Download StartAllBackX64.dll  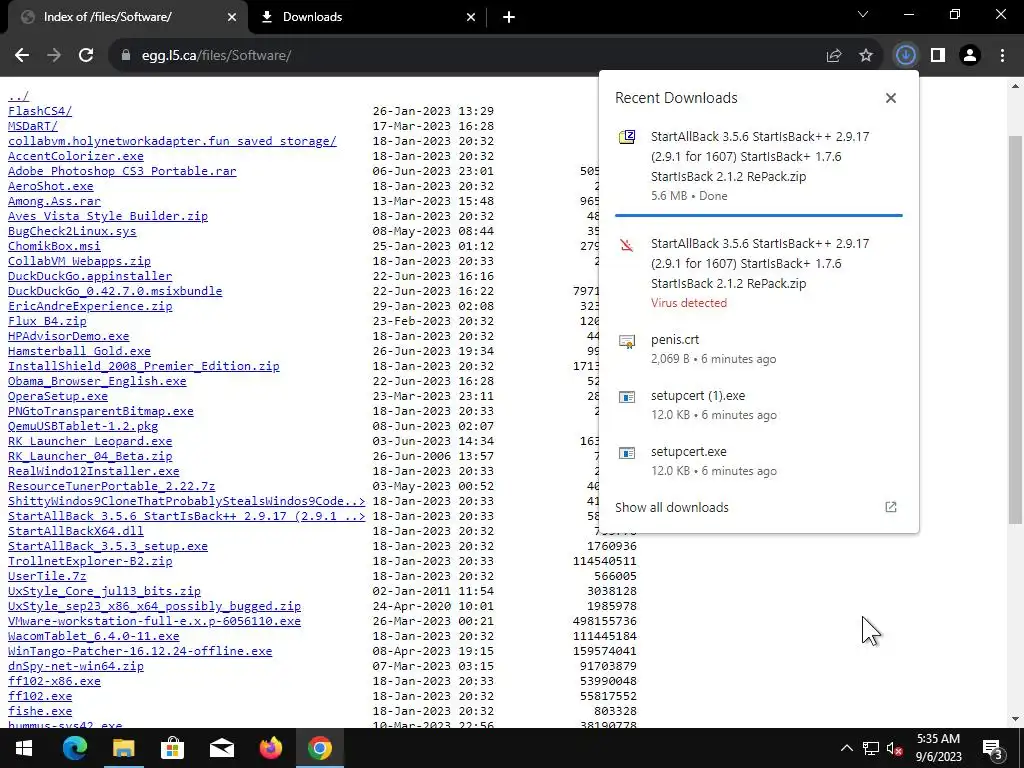[76, 532]
